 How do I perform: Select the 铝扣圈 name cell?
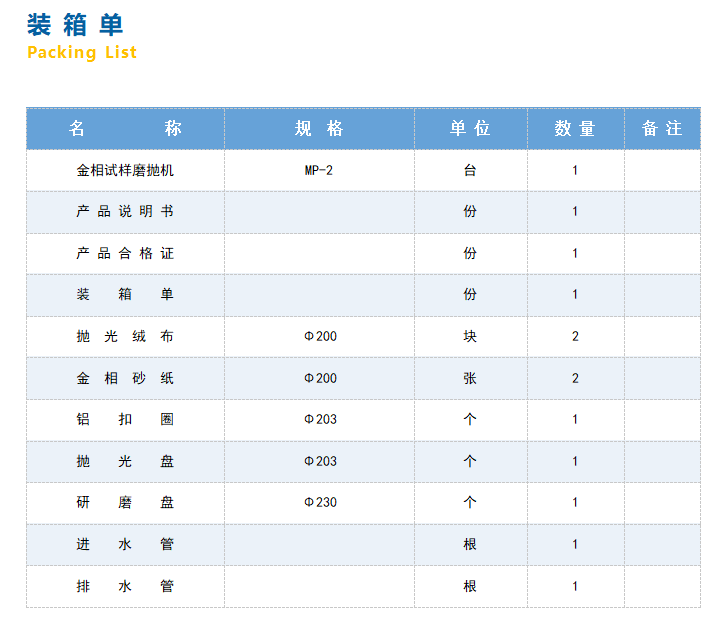click(x=125, y=419)
